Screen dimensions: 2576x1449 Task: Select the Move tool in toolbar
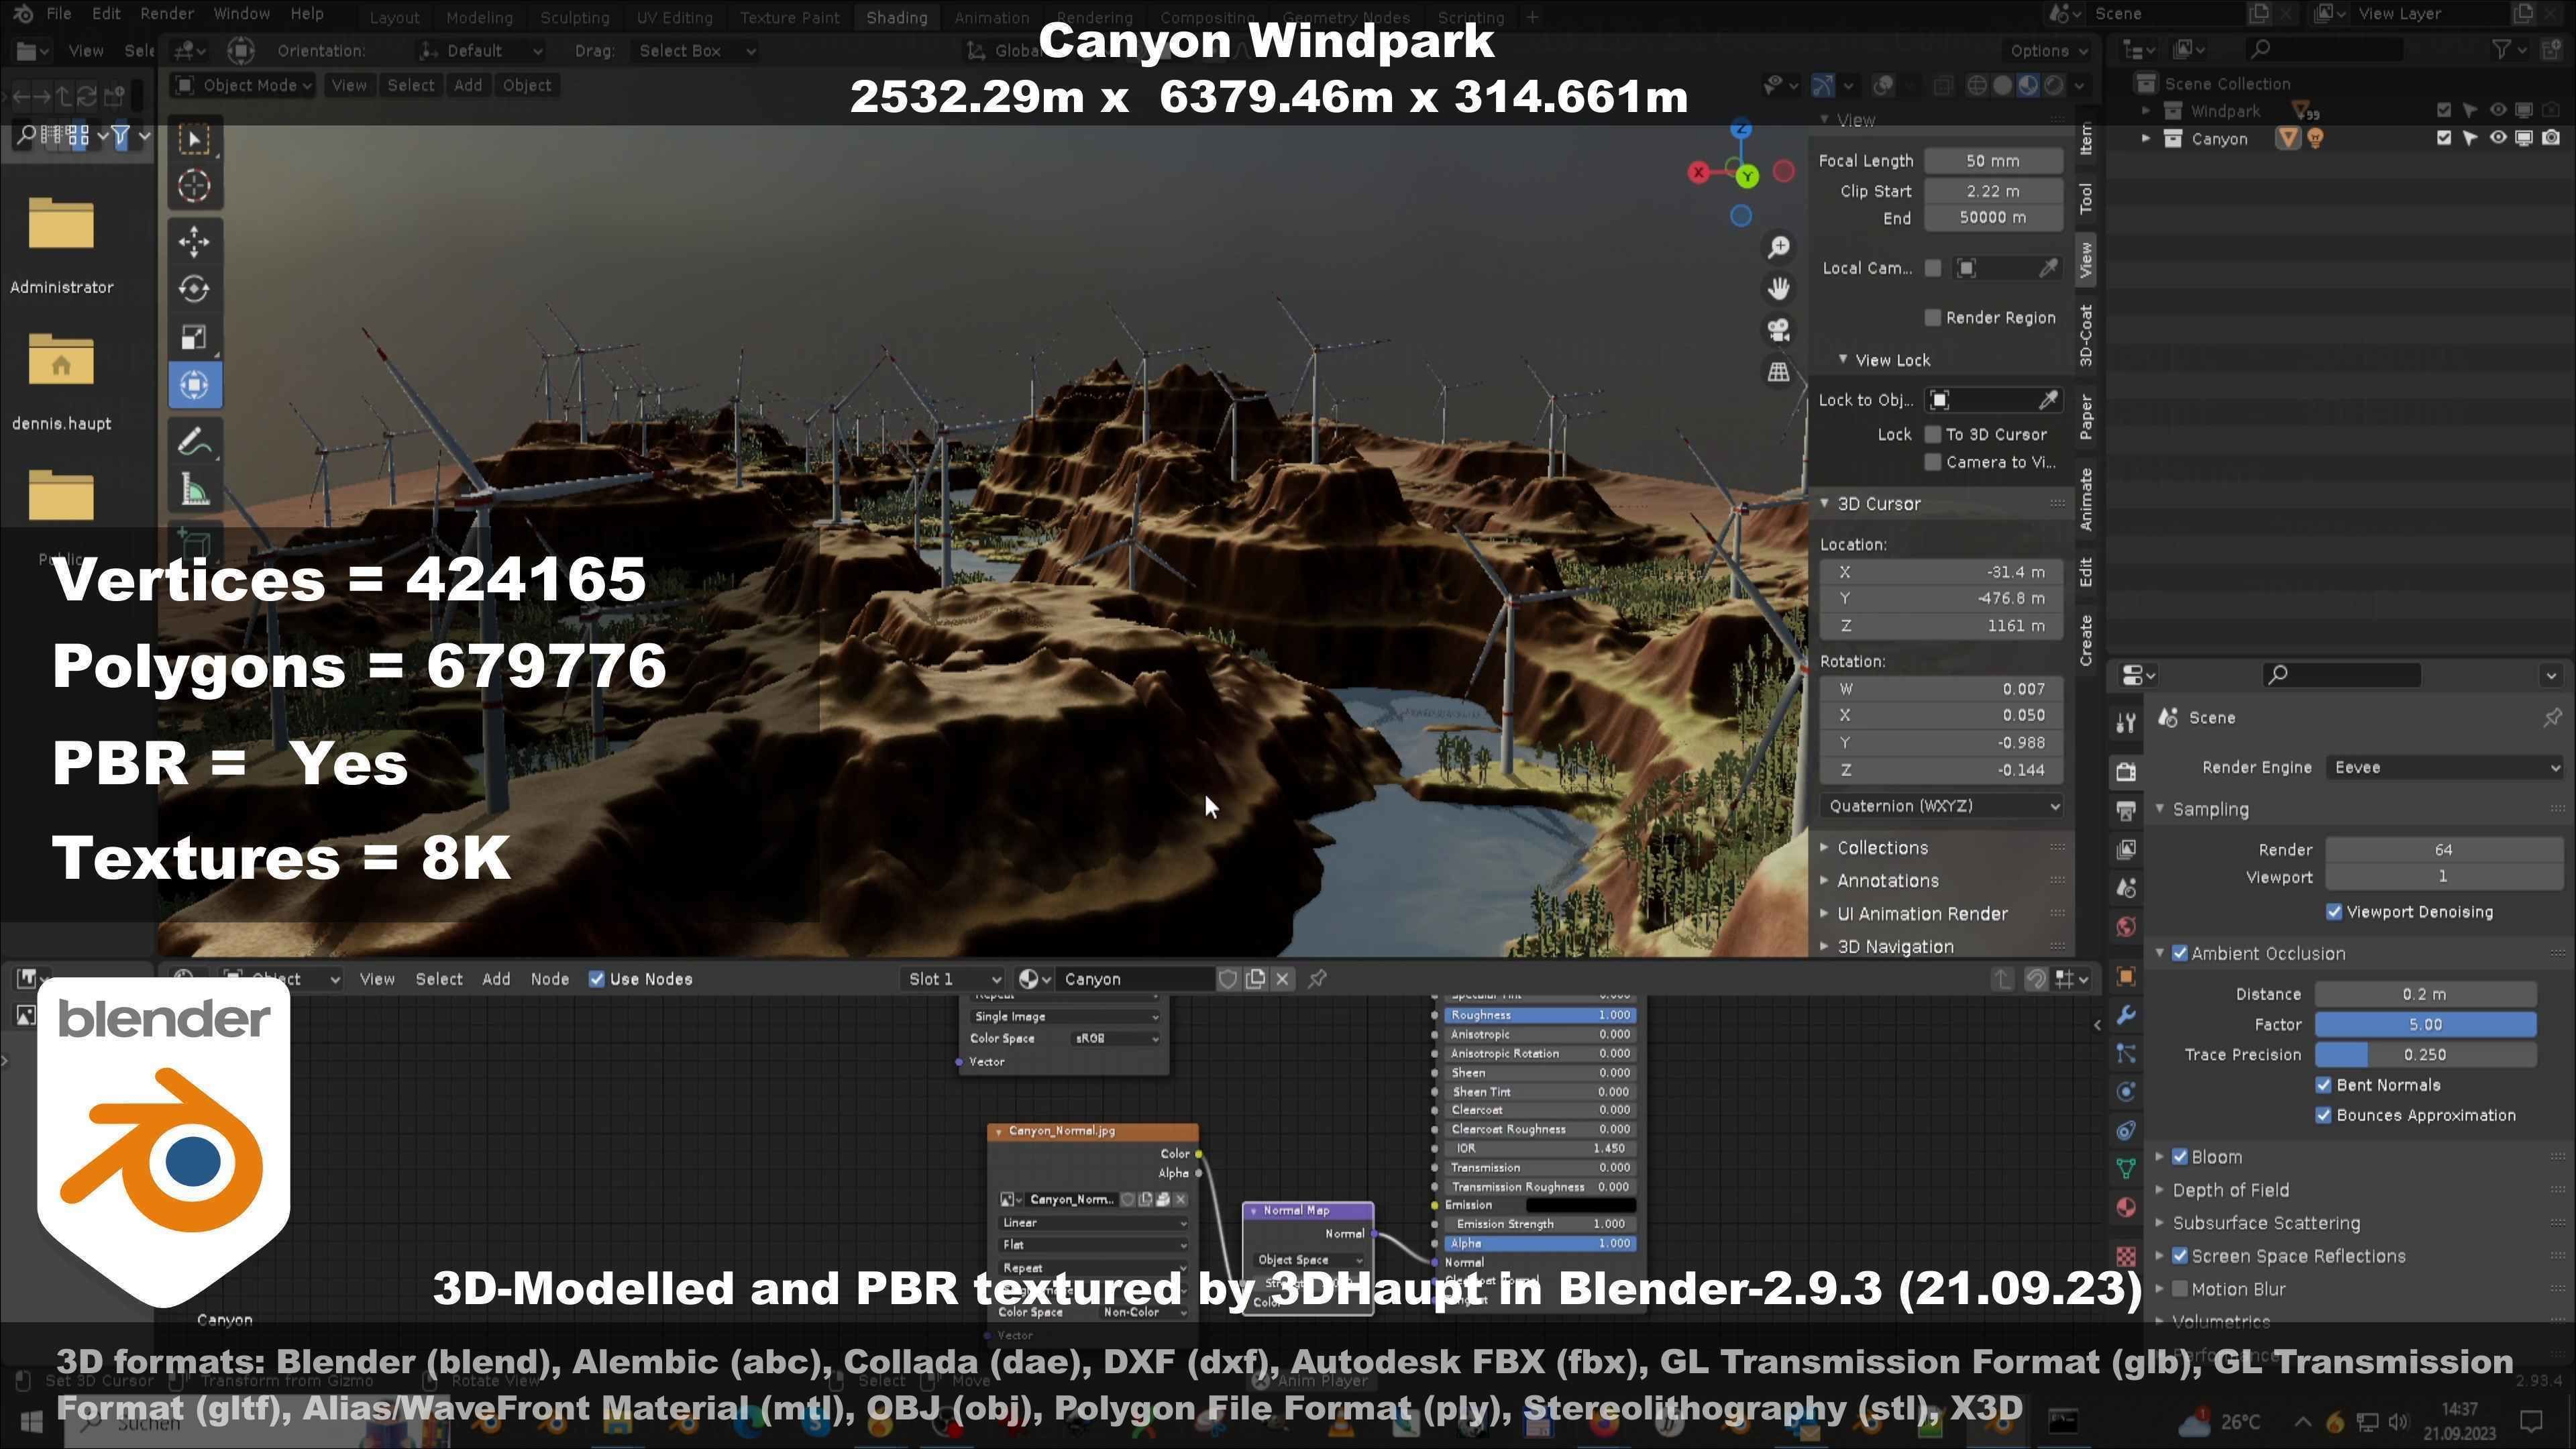(194, 241)
